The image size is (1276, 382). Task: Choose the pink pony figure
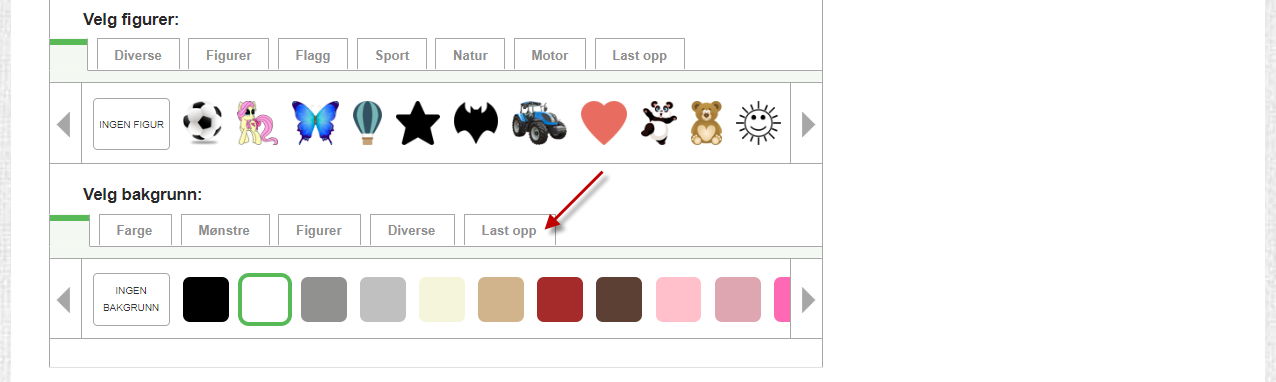(257, 124)
